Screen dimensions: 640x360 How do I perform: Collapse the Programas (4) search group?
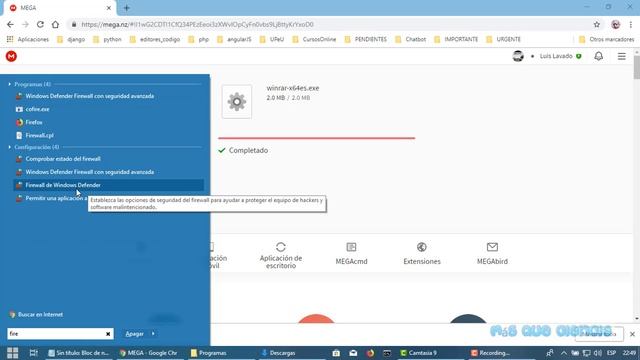(x=10, y=84)
